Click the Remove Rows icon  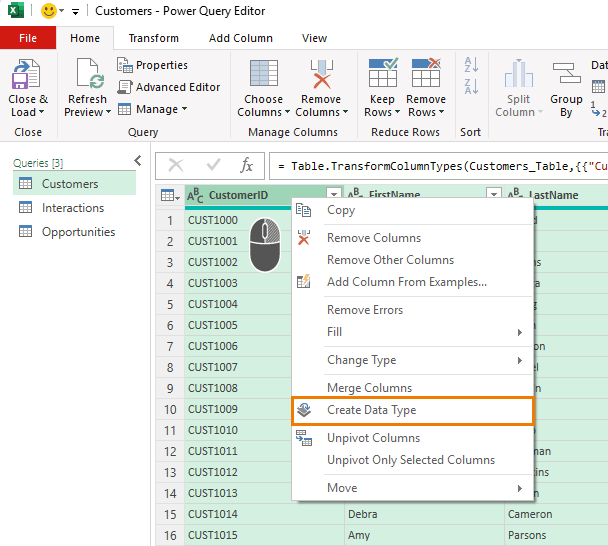click(426, 73)
